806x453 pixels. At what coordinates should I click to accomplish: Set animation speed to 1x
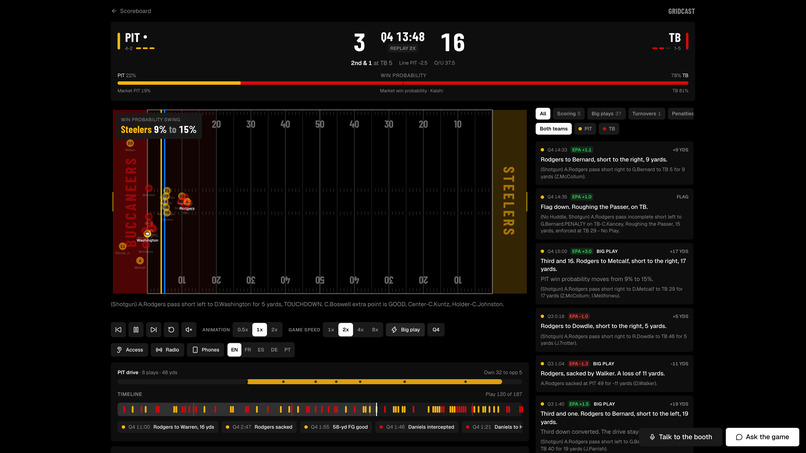(260, 330)
